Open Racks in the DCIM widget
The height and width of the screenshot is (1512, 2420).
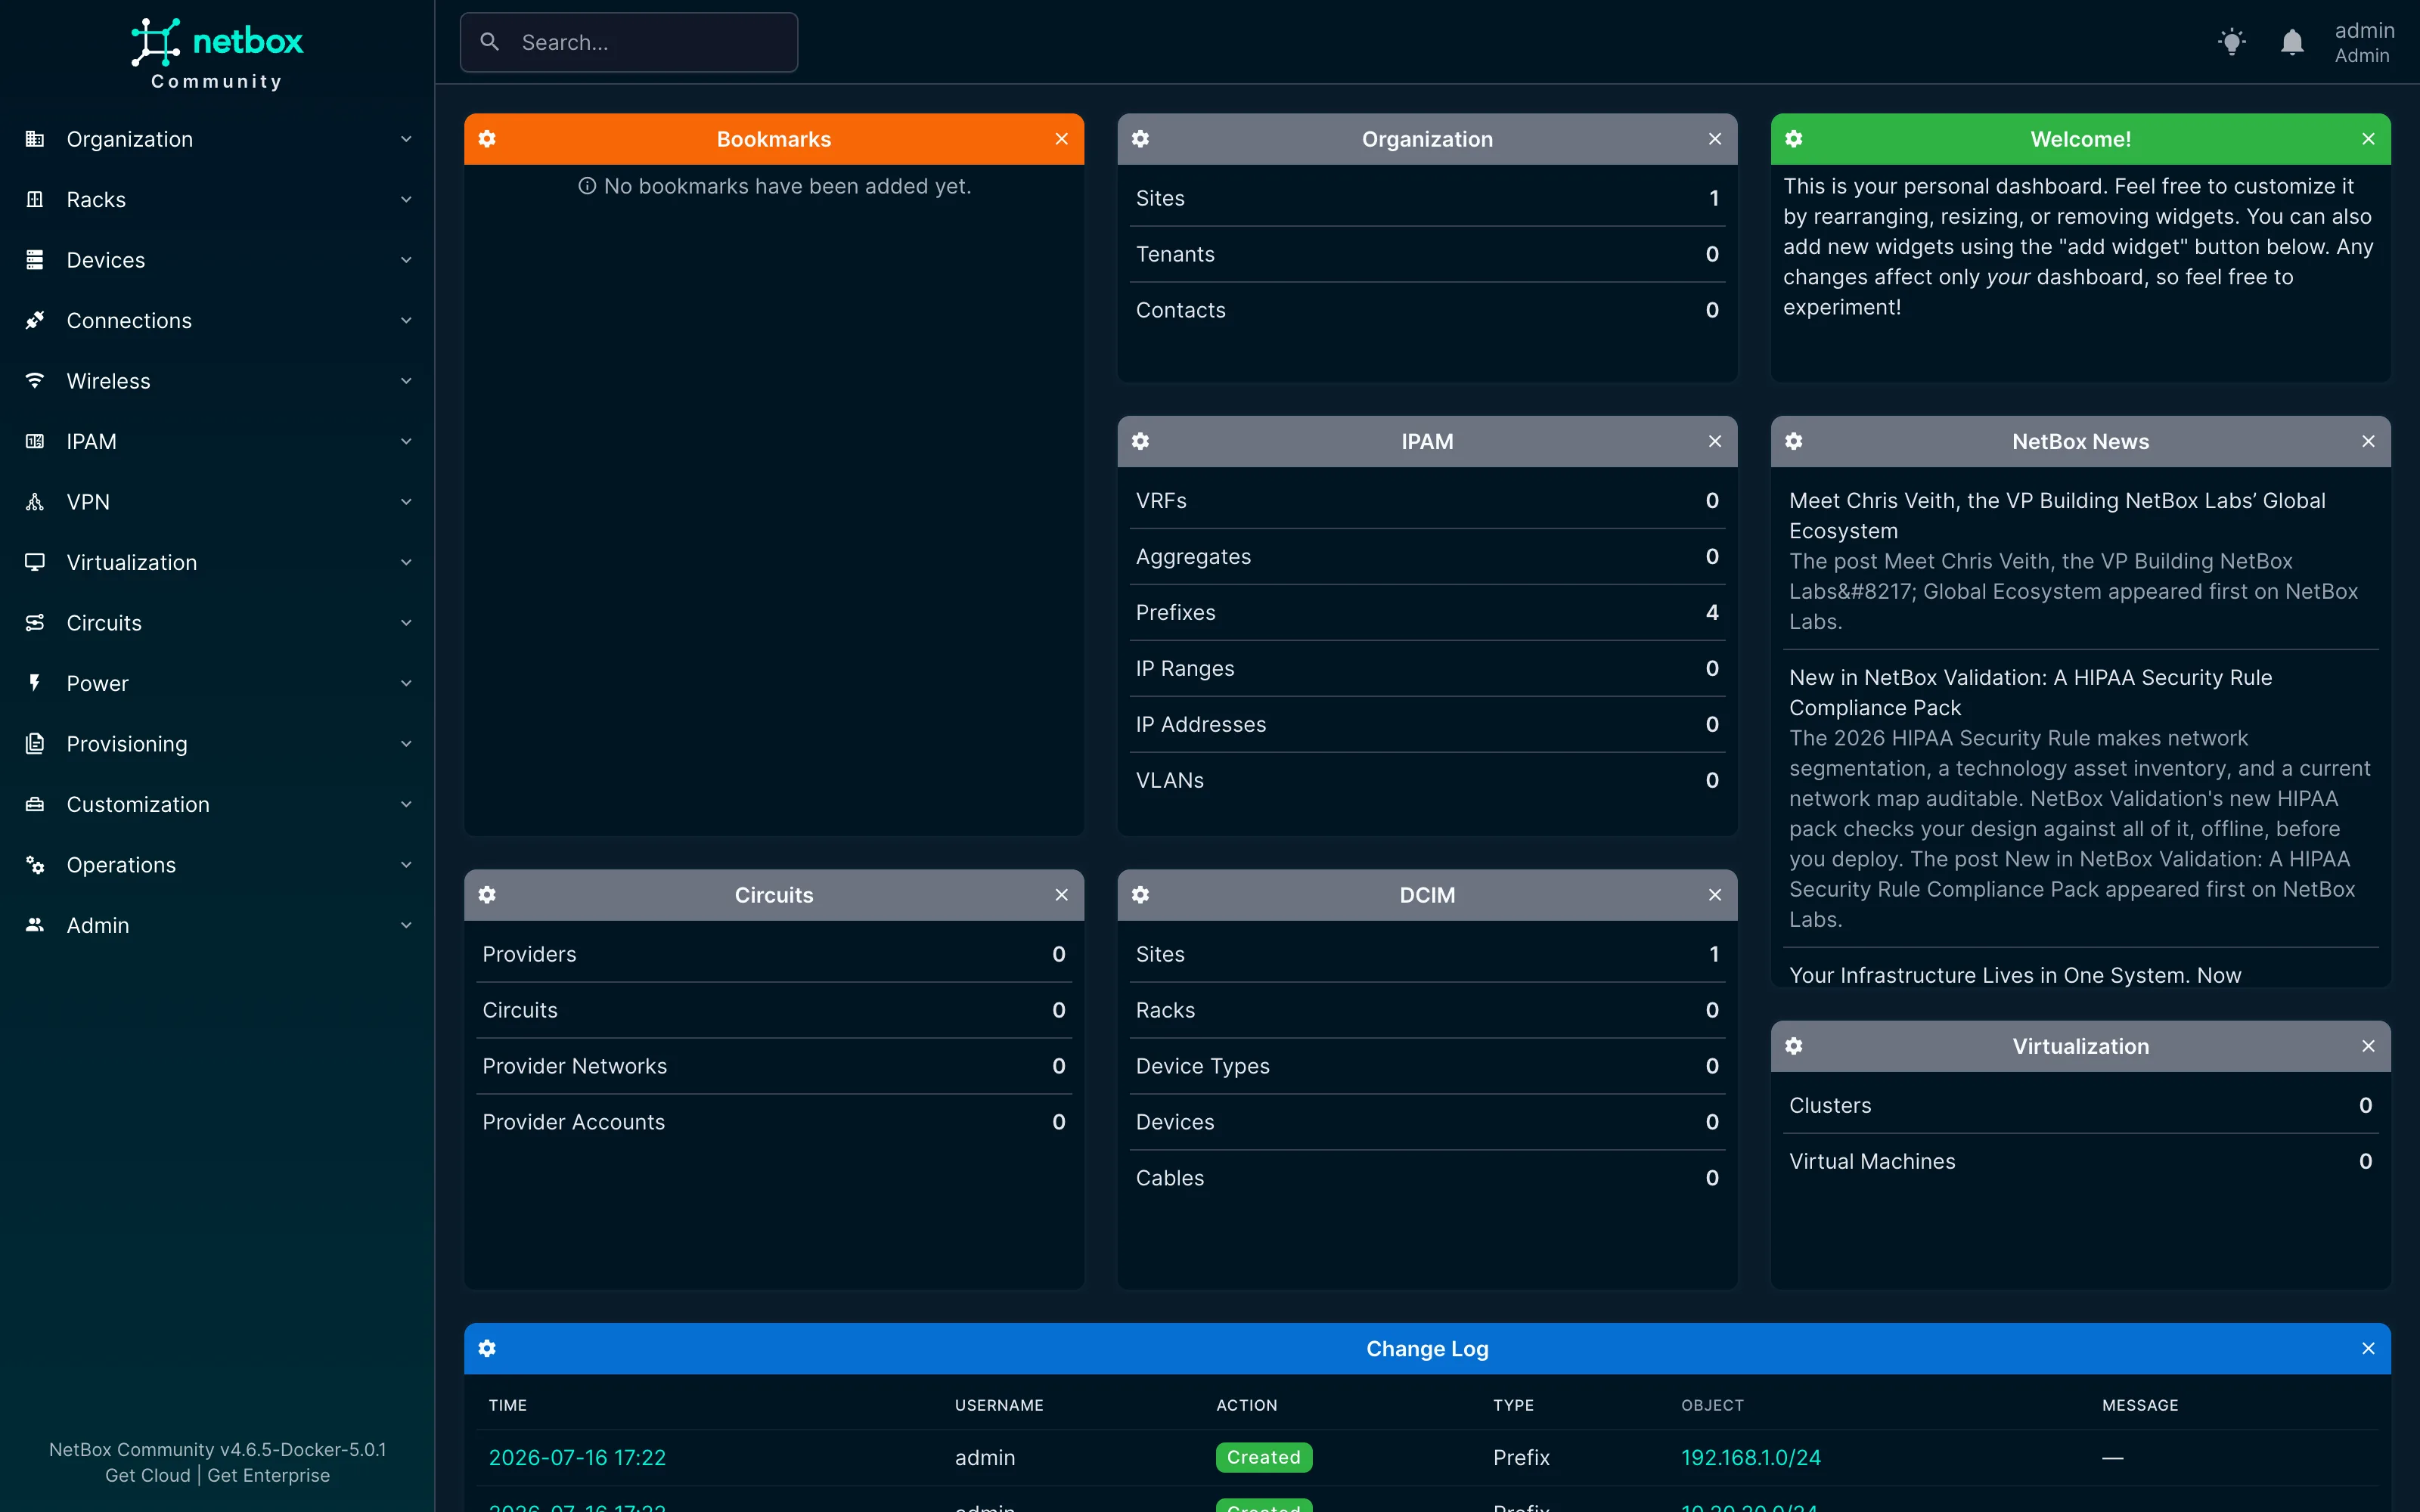point(1427,1010)
